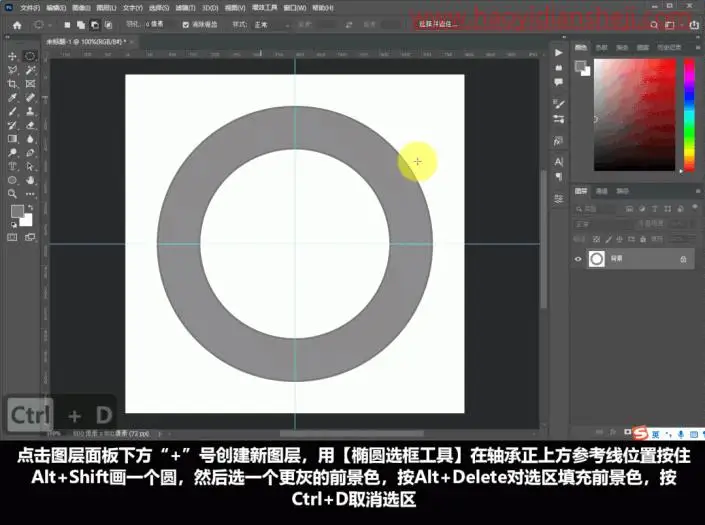705x525 pixels.
Task: Select the Lasso tool
Action: (12, 70)
